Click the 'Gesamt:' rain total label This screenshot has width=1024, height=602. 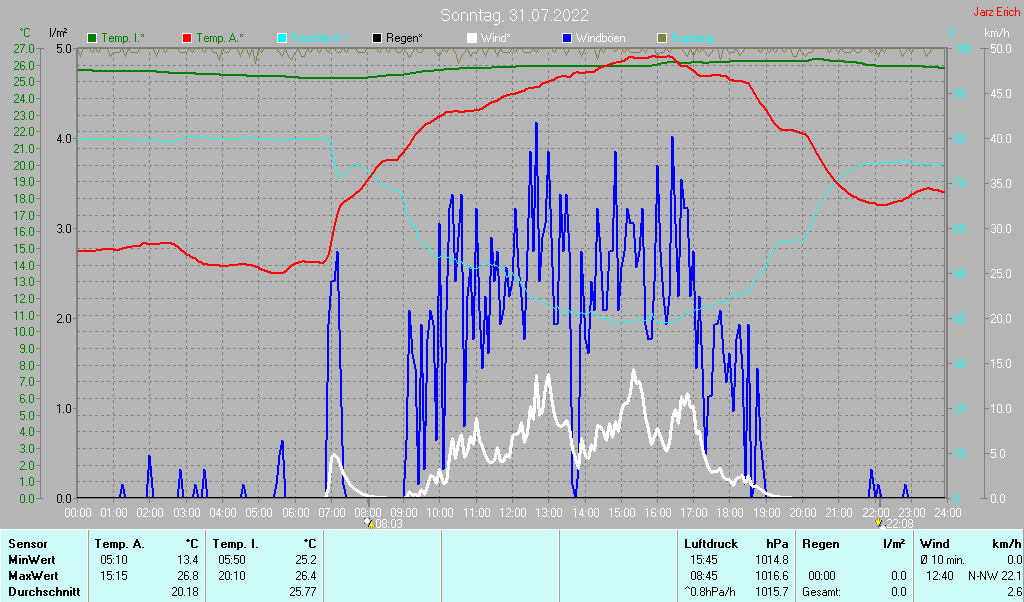(822, 592)
